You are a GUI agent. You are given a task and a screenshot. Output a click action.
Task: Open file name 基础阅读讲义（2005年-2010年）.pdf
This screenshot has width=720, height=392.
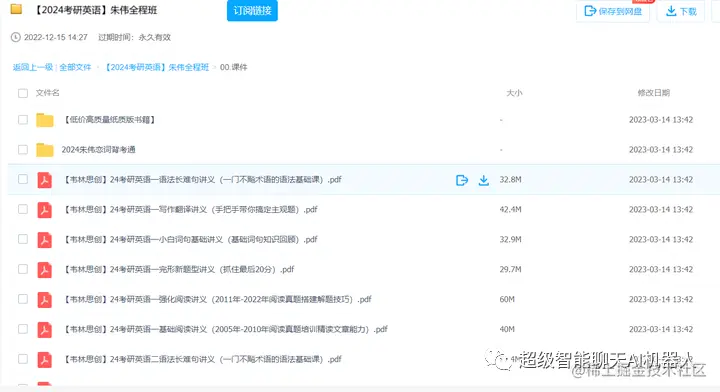pos(225,329)
